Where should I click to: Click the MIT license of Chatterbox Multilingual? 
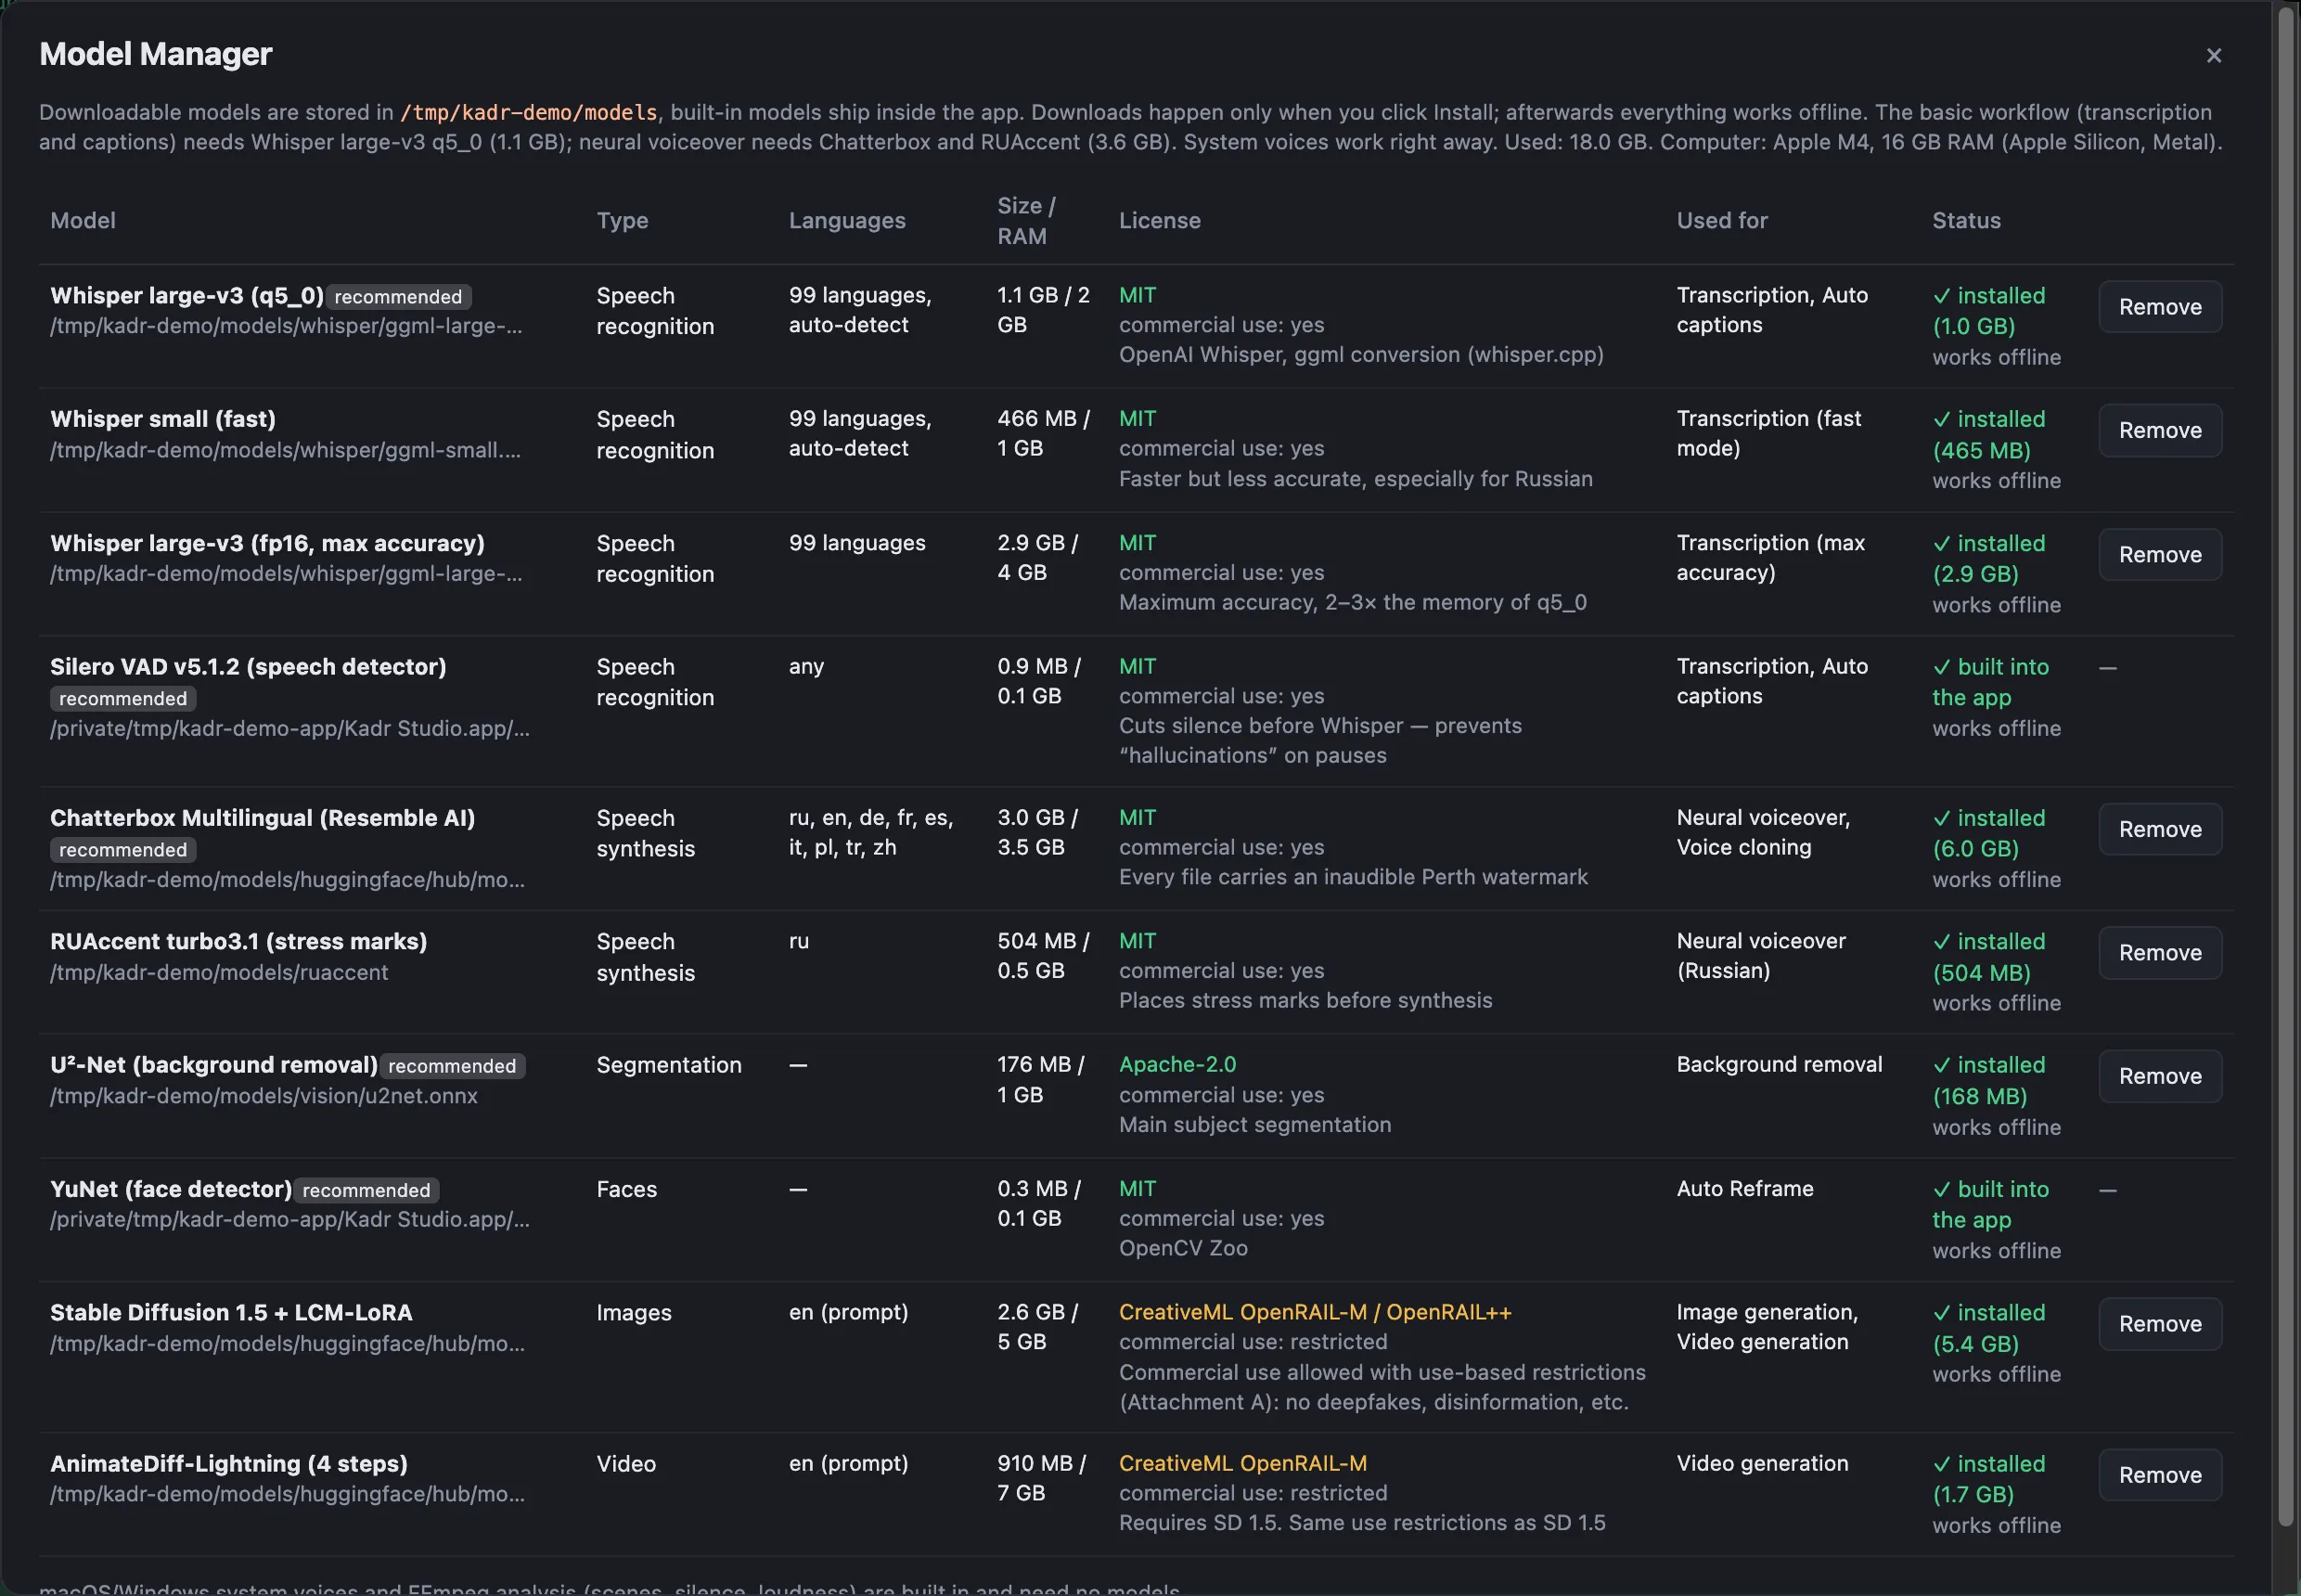[x=1137, y=818]
